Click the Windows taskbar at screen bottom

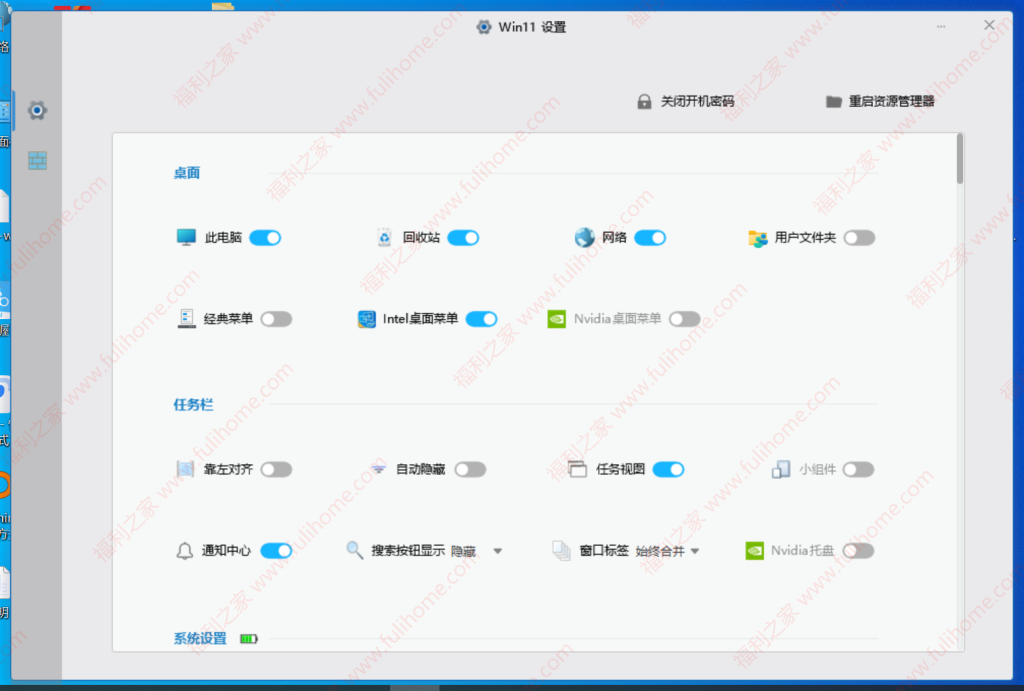click(x=512, y=686)
